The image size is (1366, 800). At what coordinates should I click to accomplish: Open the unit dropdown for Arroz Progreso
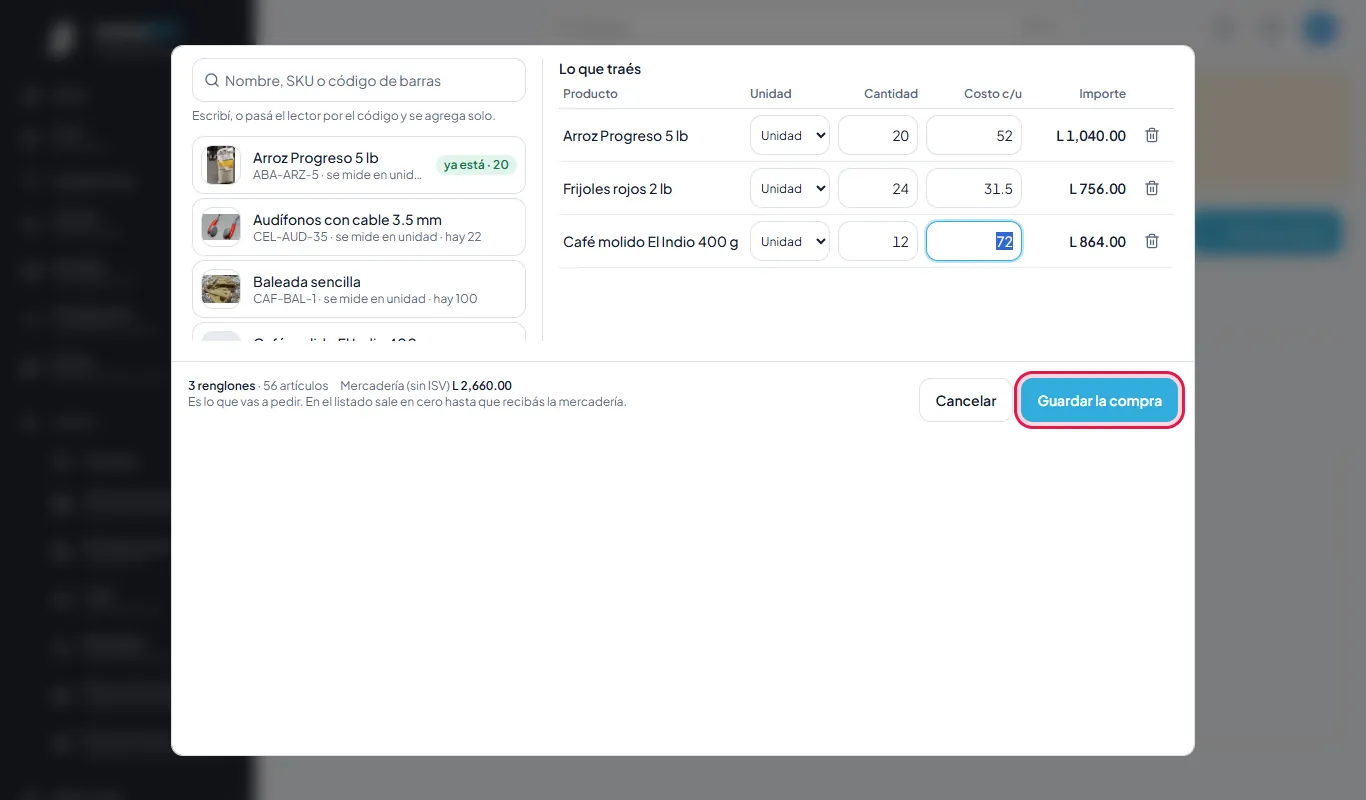(790, 135)
